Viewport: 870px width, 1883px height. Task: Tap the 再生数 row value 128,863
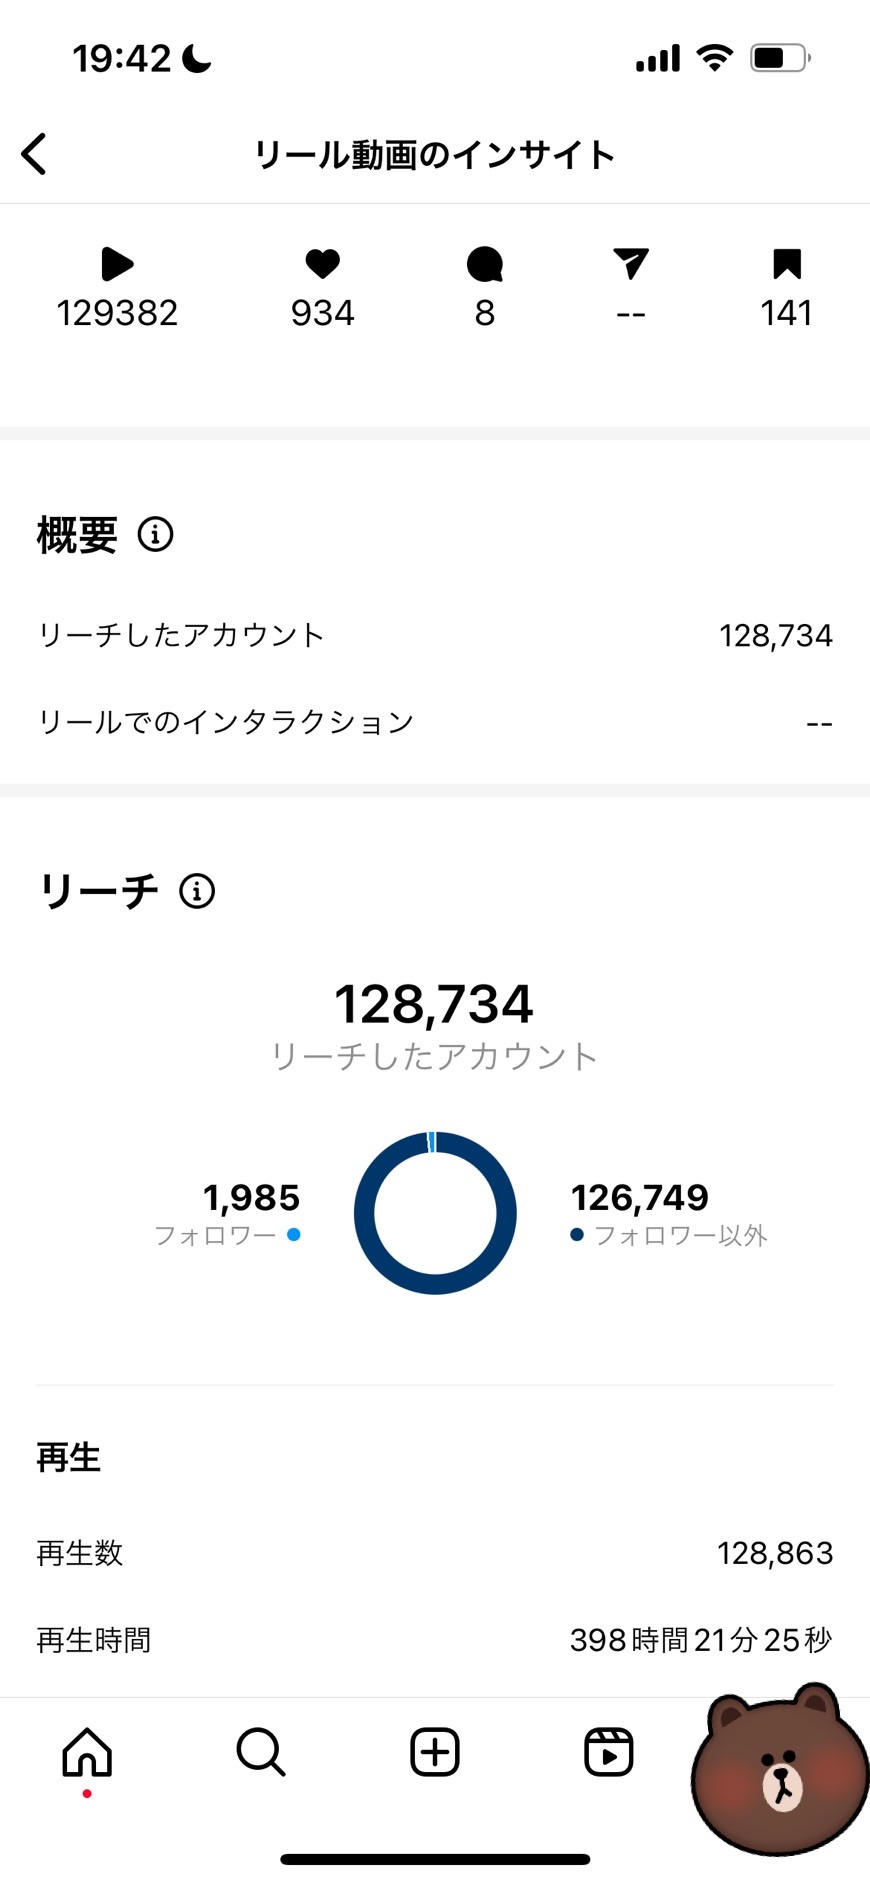click(774, 1553)
